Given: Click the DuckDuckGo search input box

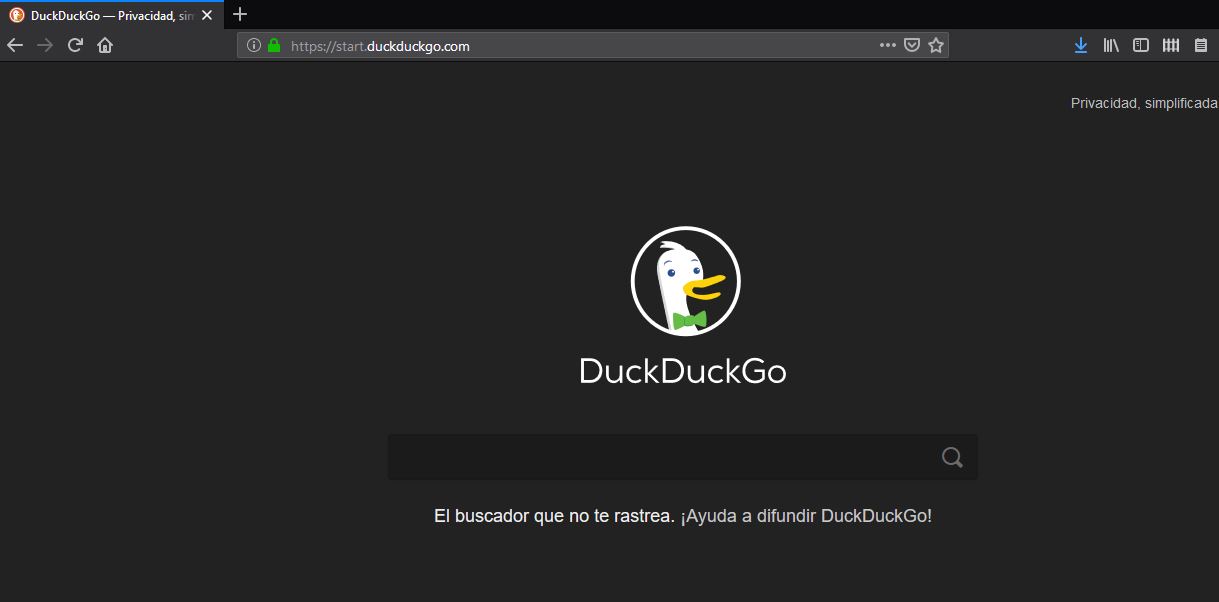Looking at the screenshot, I should (x=660, y=457).
